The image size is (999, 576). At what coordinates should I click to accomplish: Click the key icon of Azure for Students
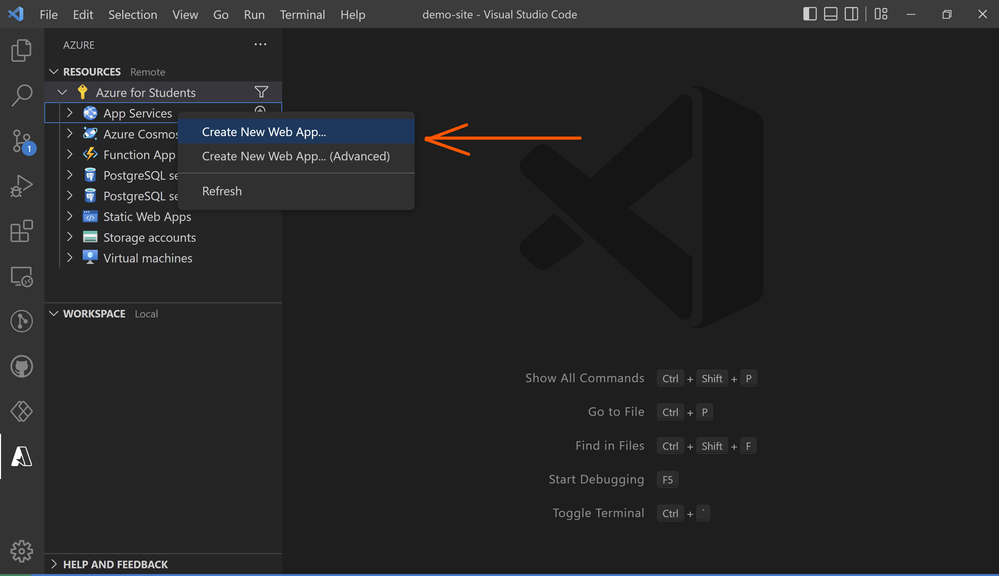click(82, 92)
